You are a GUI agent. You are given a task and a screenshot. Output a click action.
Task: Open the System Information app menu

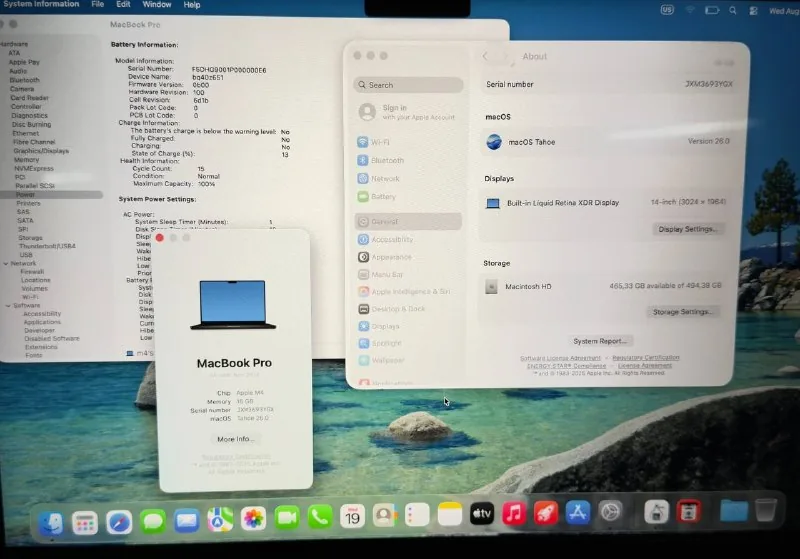41,4
